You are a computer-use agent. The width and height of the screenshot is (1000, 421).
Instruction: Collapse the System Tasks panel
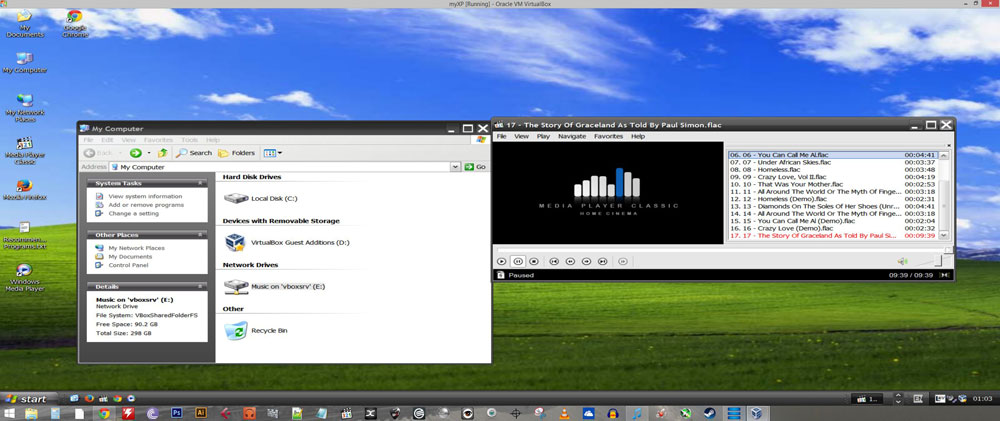point(200,183)
